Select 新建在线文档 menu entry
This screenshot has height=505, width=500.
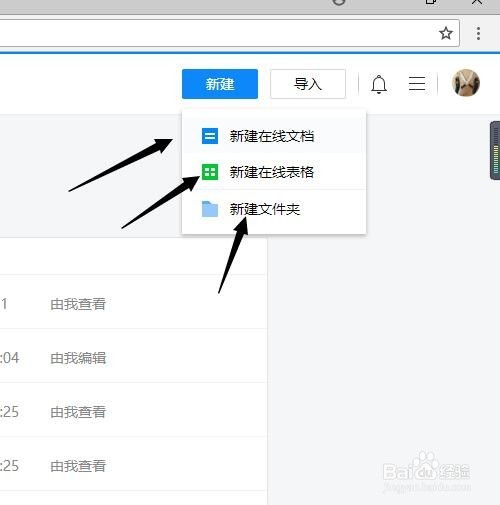point(274,136)
